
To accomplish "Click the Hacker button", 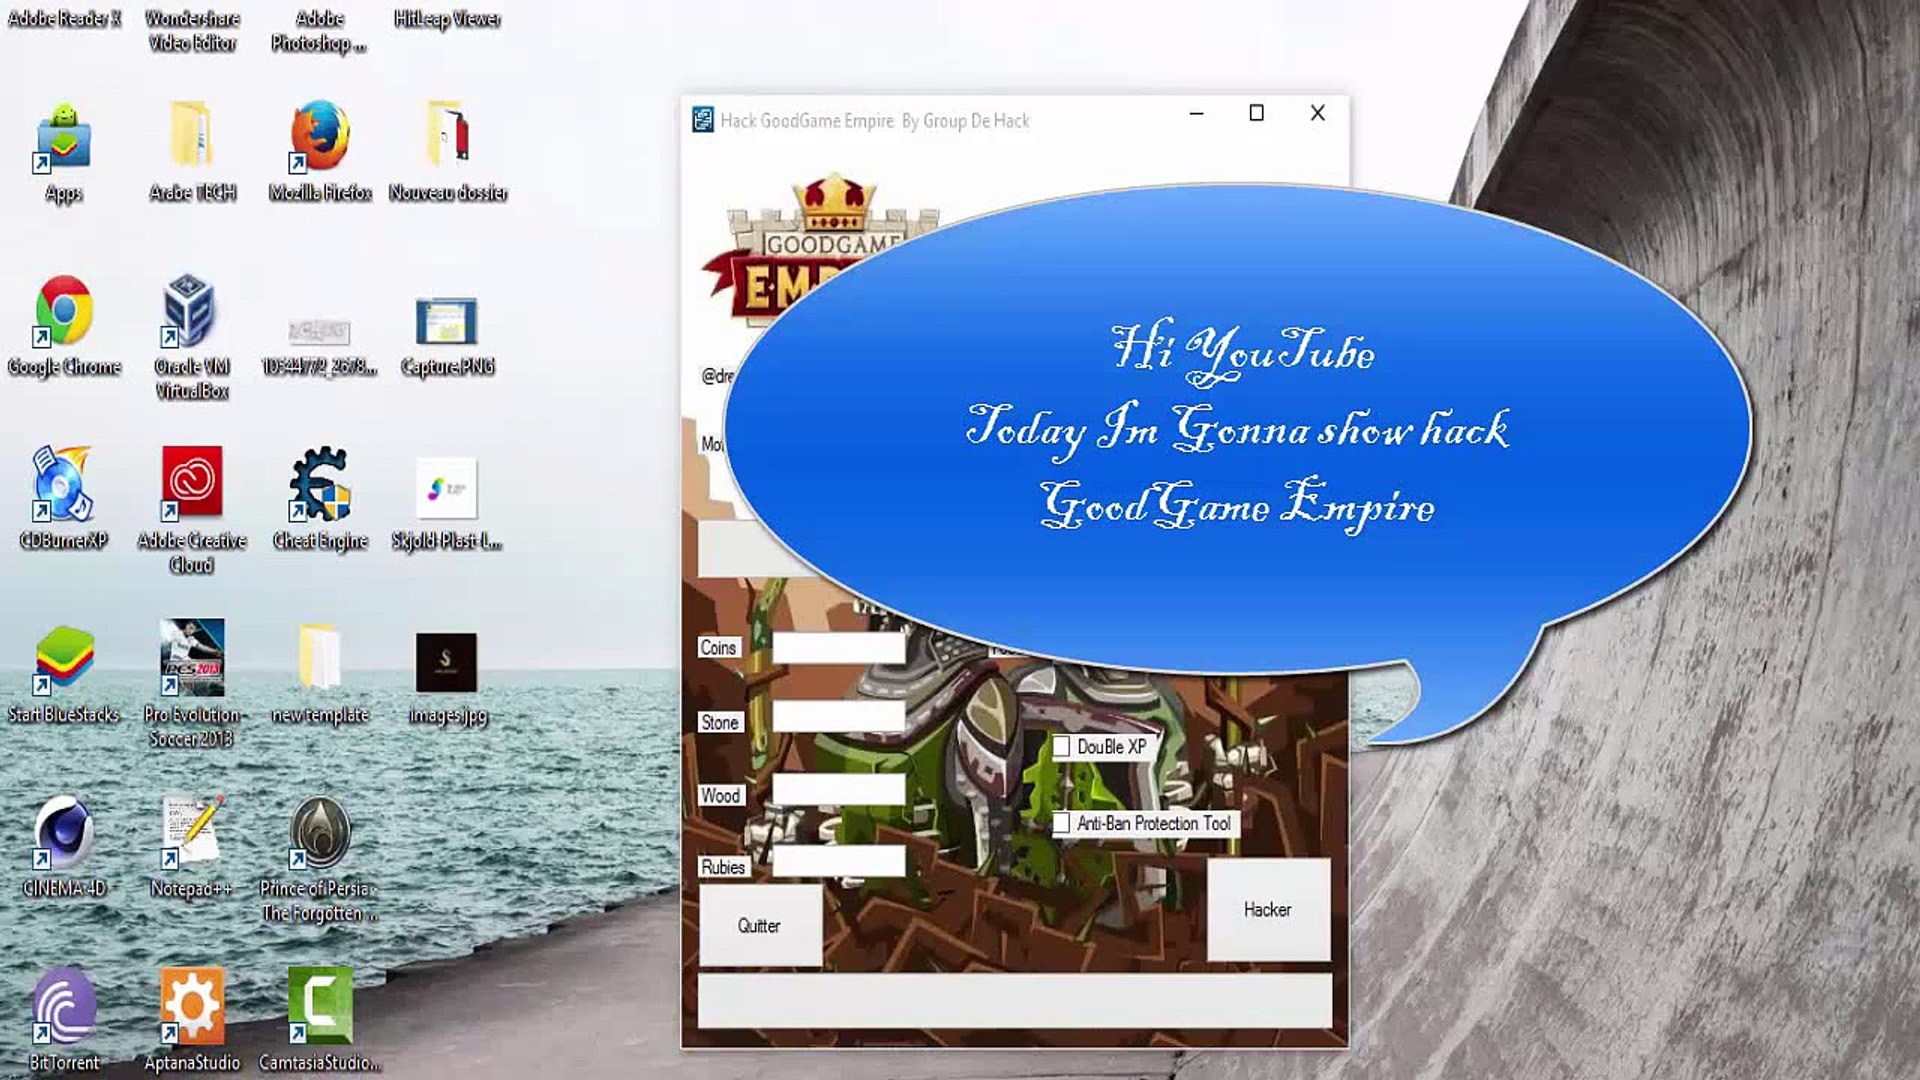I will [x=1268, y=910].
